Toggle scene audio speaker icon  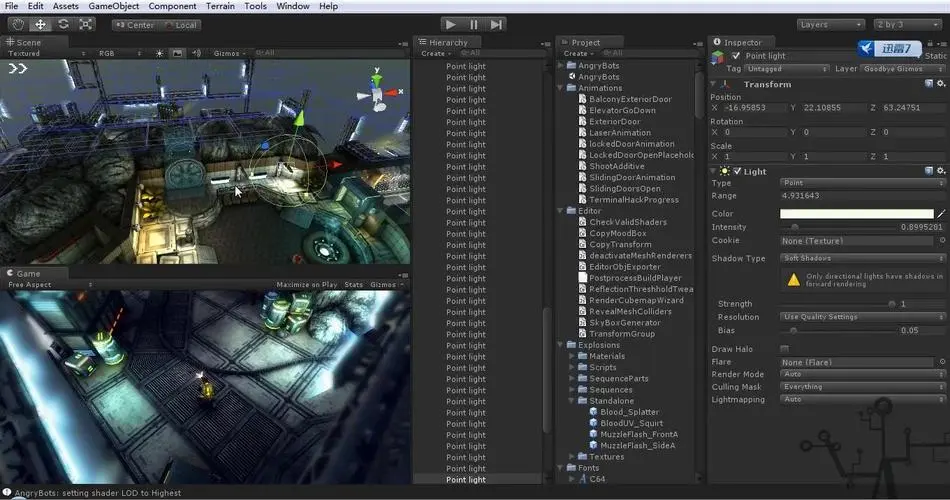pos(196,53)
